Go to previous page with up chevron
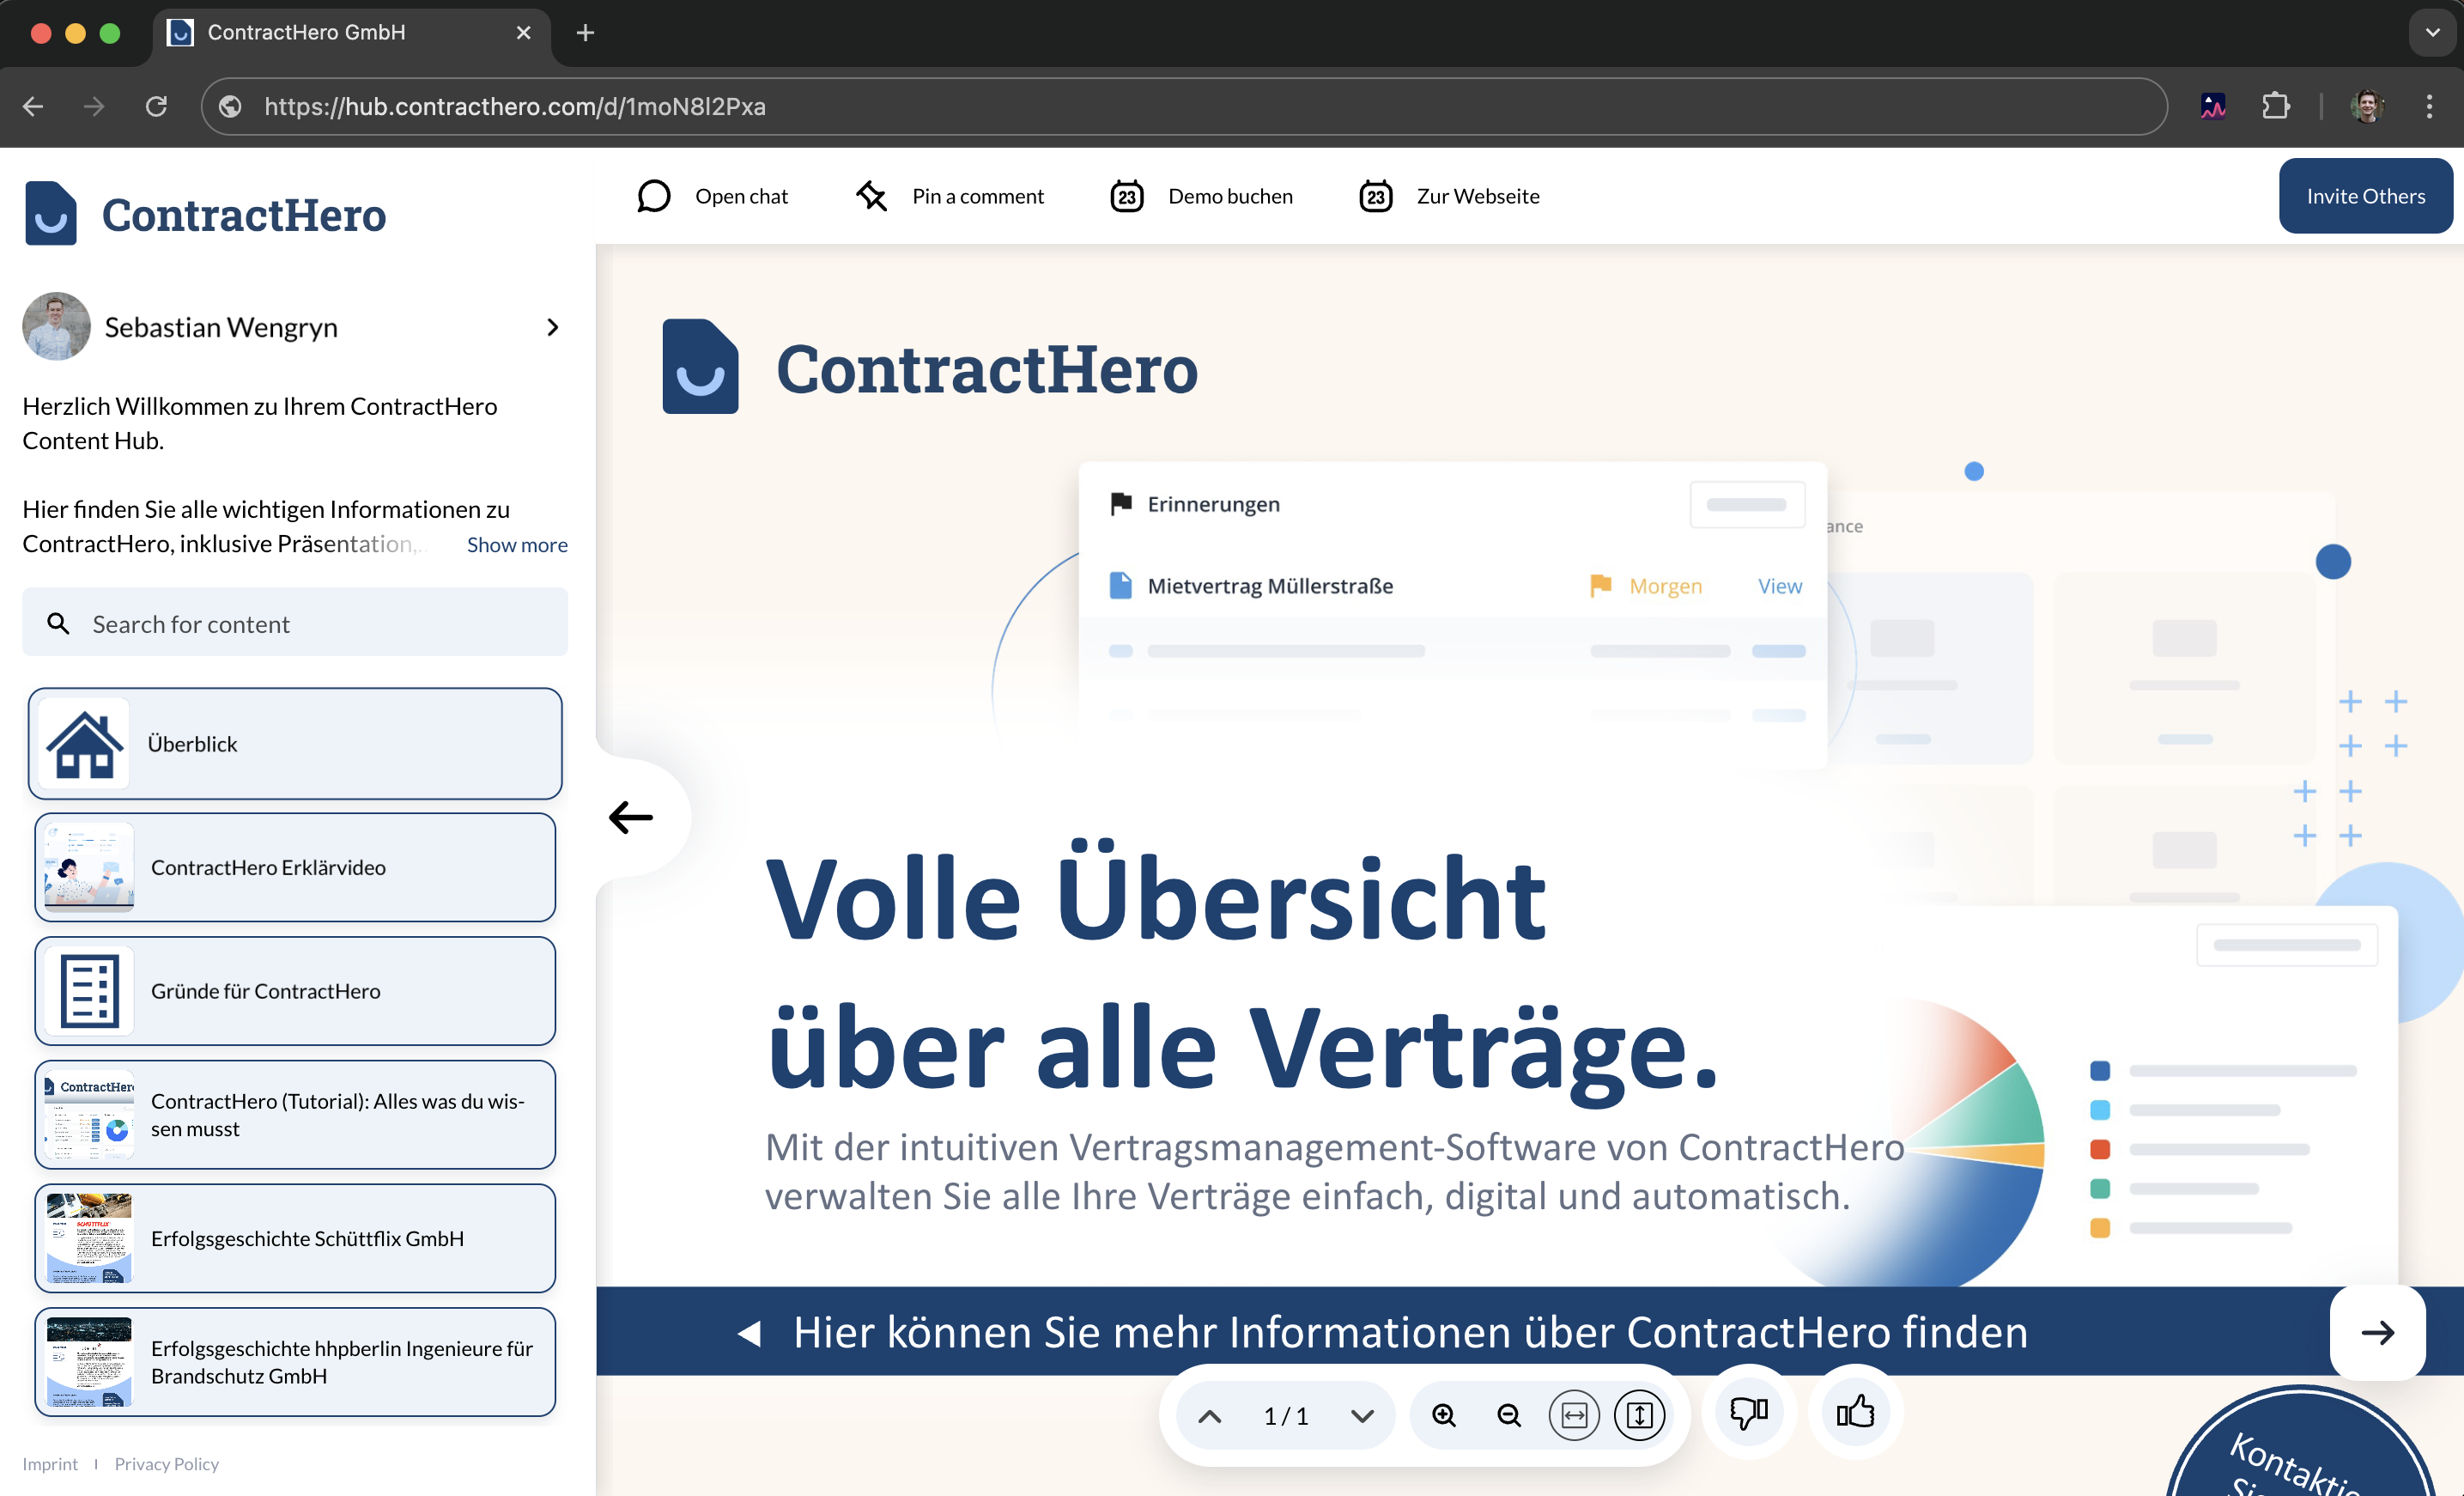Screen dimensions: 2464x1496 (x=1209, y=1415)
